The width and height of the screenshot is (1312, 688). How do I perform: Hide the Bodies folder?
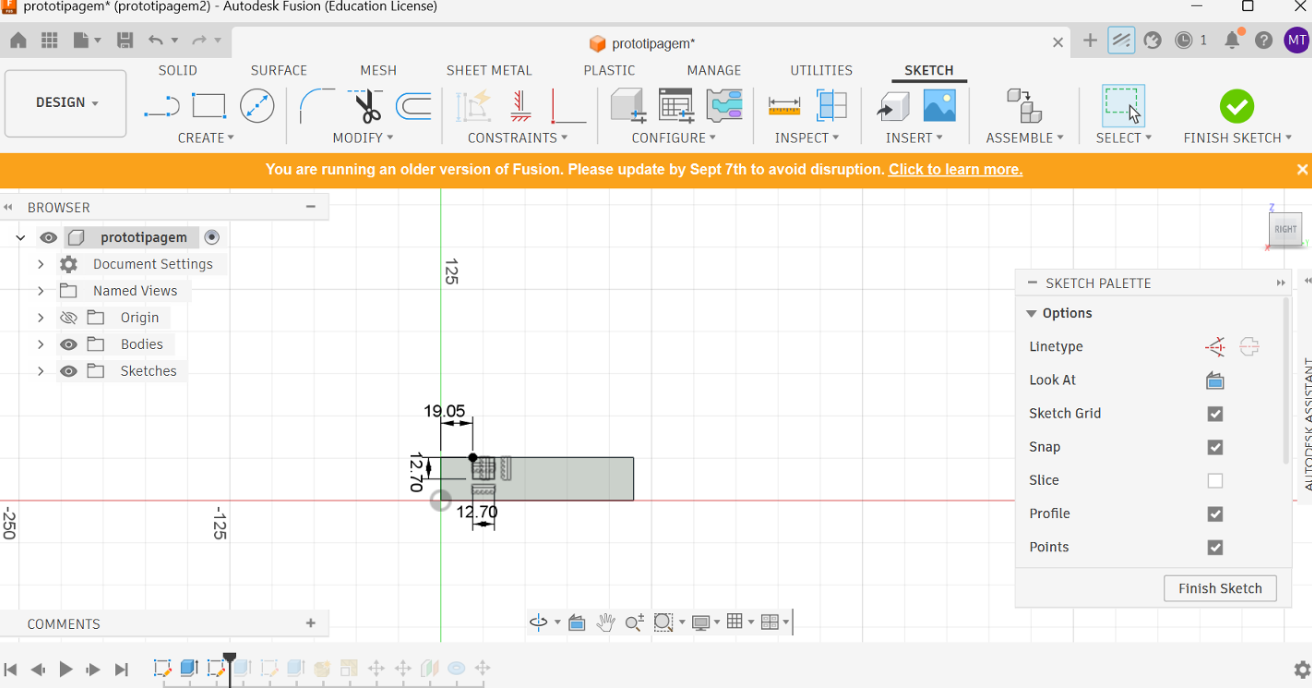tap(68, 344)
